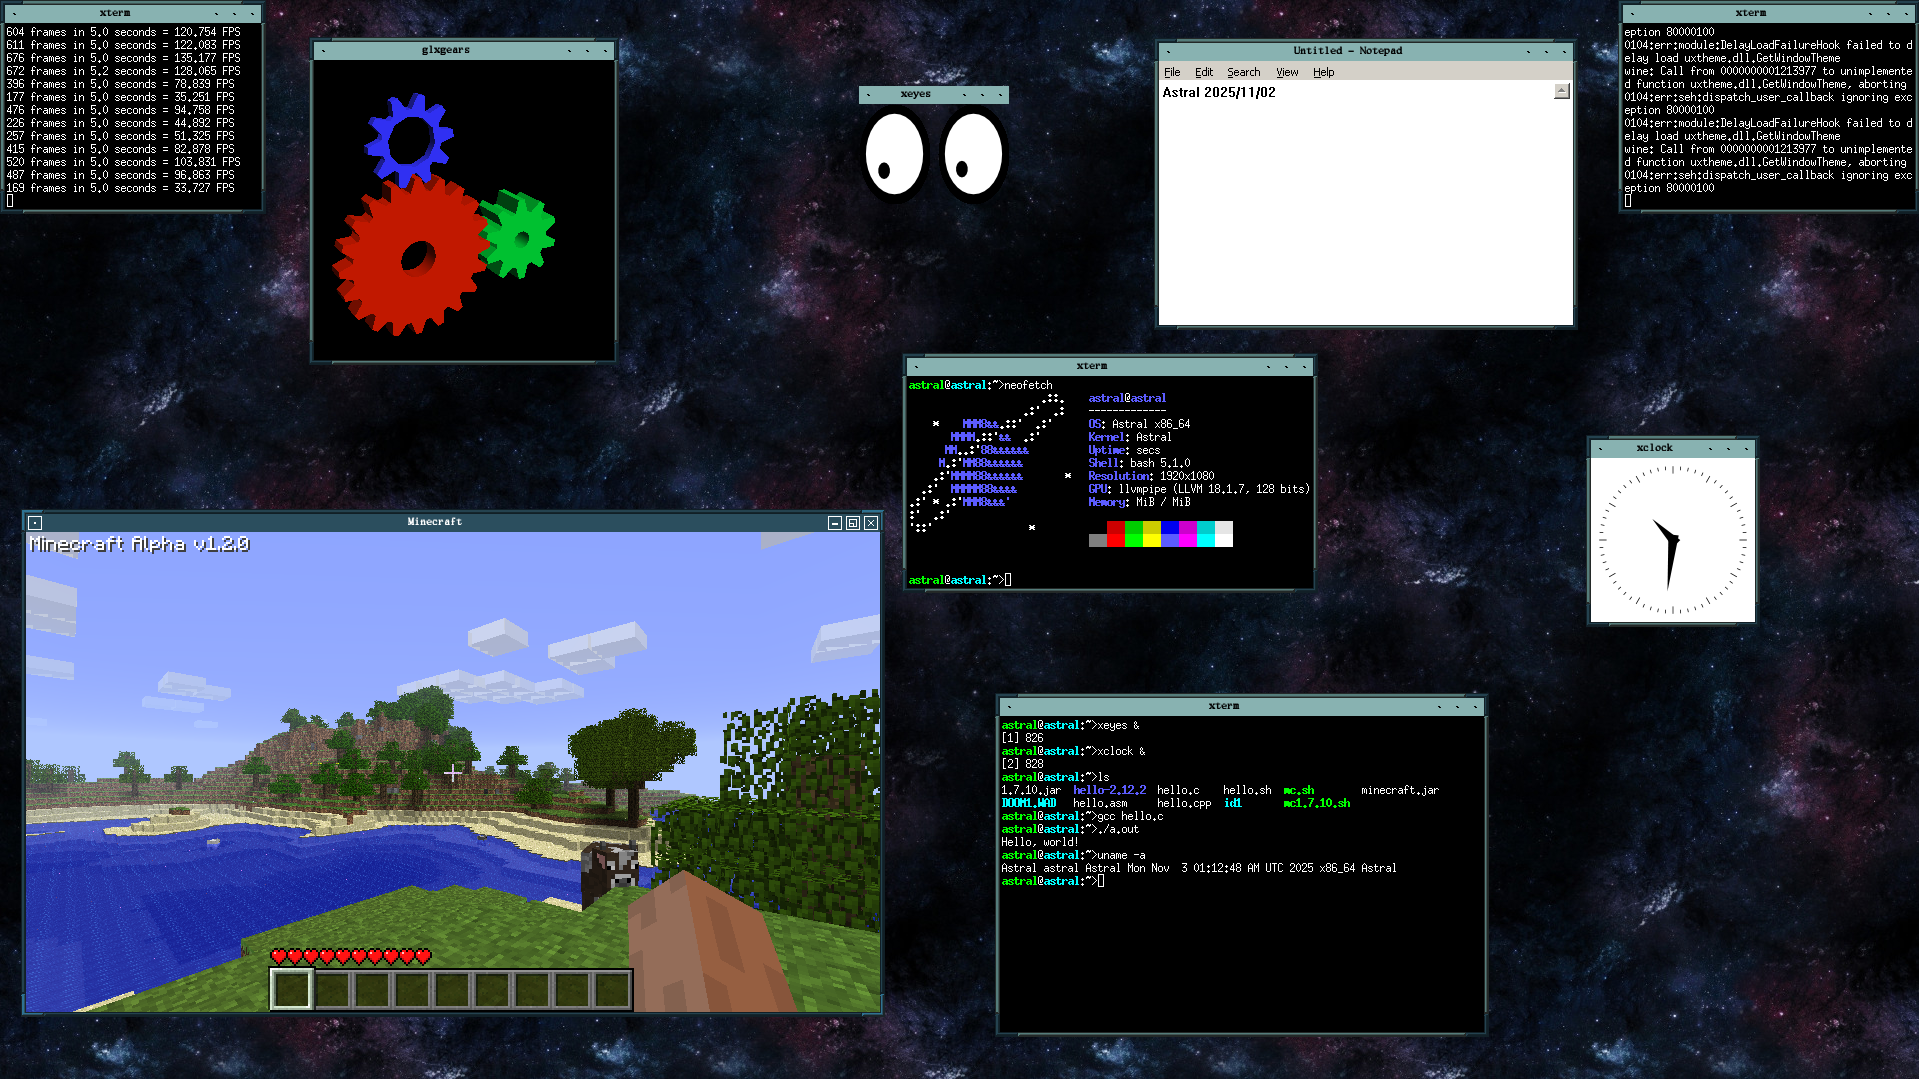This screenshot has width=1919, height=1079.
Task: Focus the xterm showing the uname output
Action: 1240,950
